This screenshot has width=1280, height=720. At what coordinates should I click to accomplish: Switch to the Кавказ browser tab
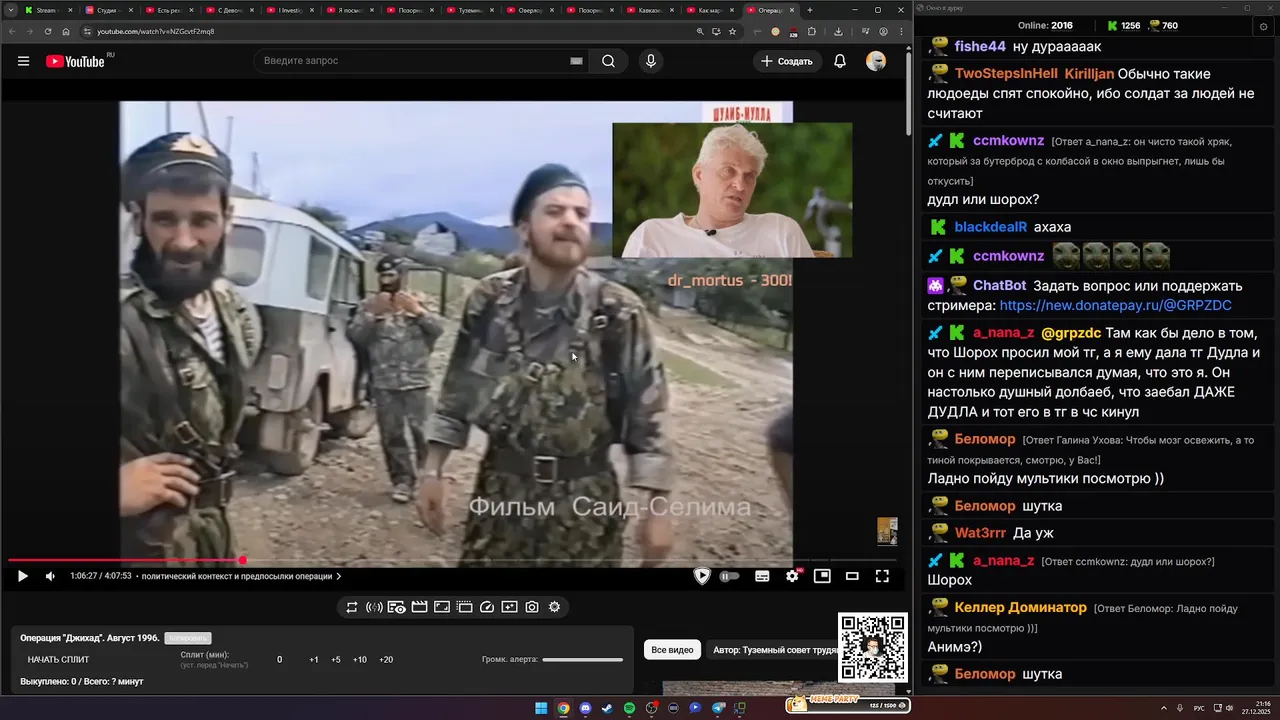click(649, 10)
